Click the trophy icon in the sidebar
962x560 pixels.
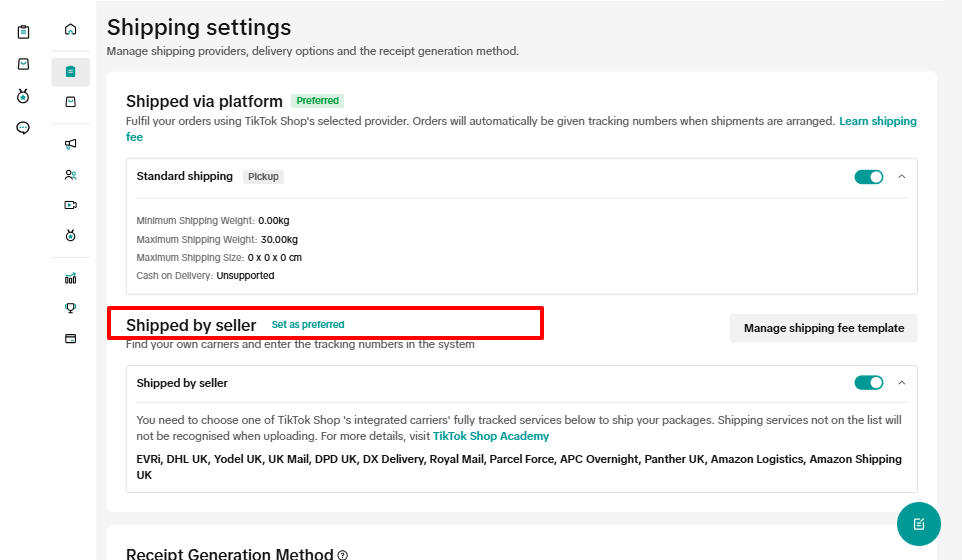point(70,308)
